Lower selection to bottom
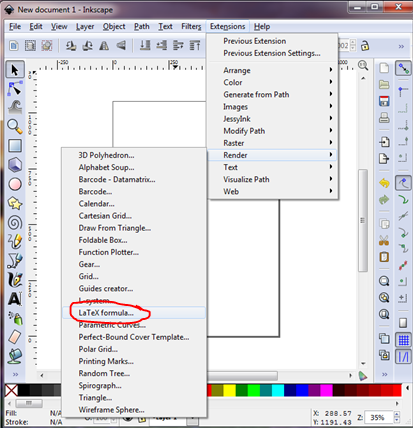Viewport: 413px width, 428px height. [145, 46]
